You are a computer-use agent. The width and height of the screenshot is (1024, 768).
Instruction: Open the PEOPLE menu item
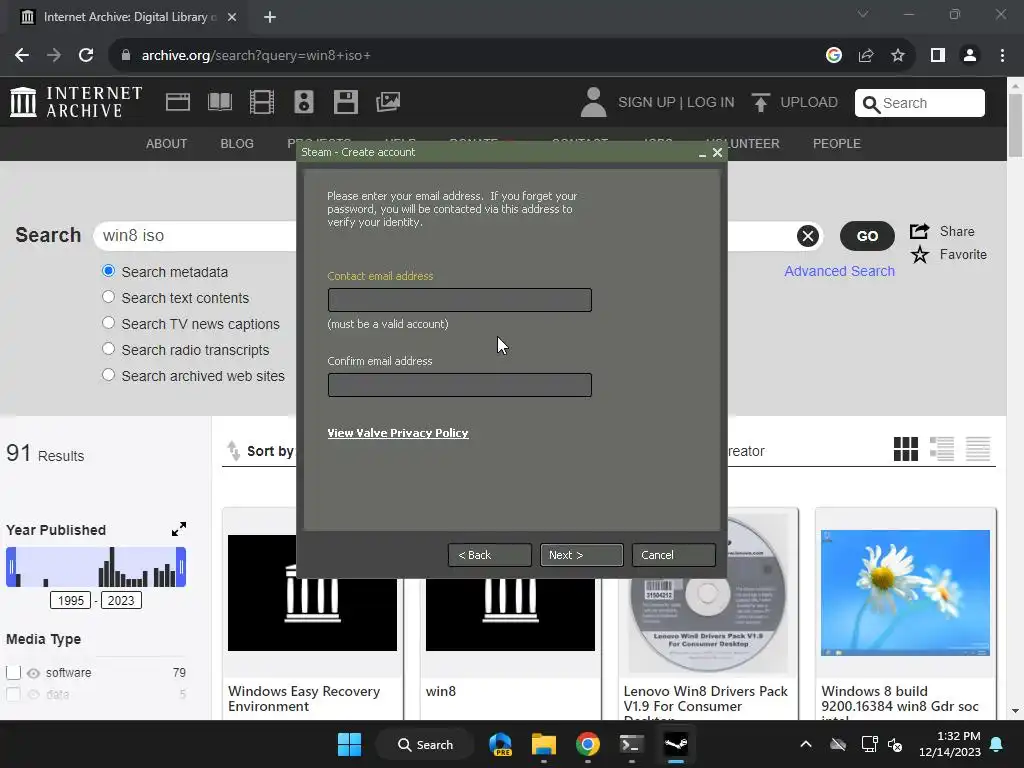pos(837,144)
